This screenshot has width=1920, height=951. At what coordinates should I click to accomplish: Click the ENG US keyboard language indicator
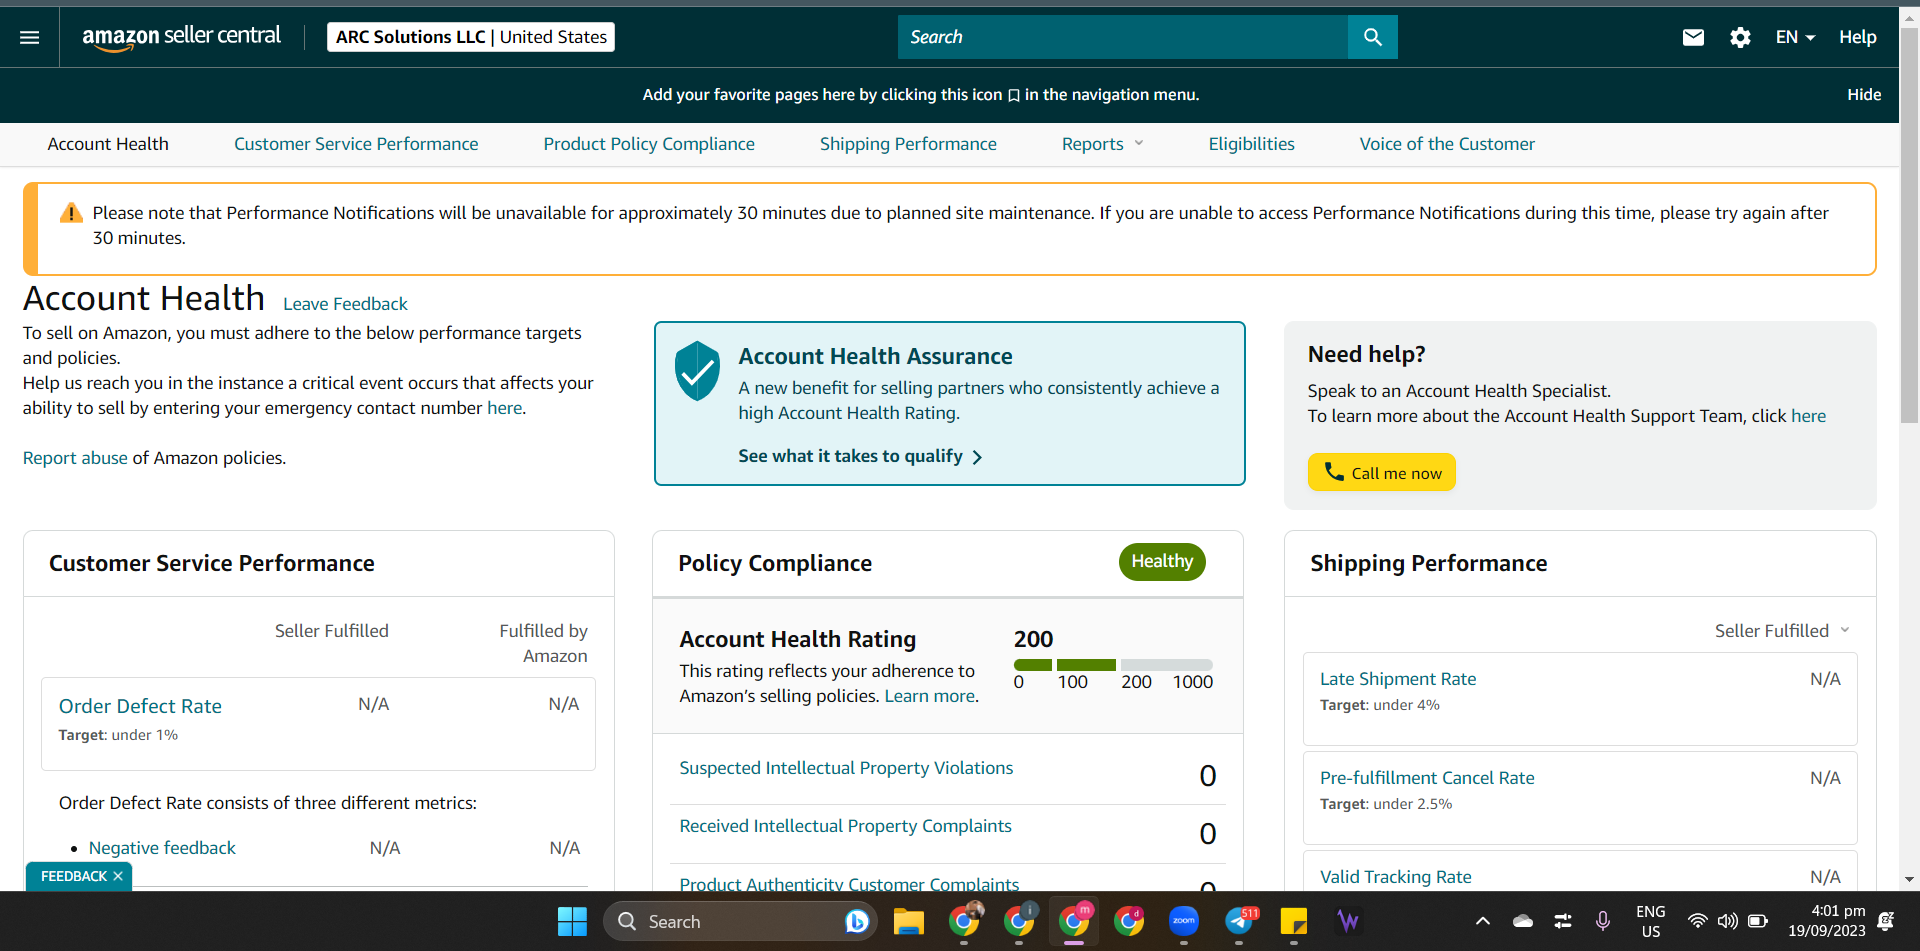click(1650, 921)
